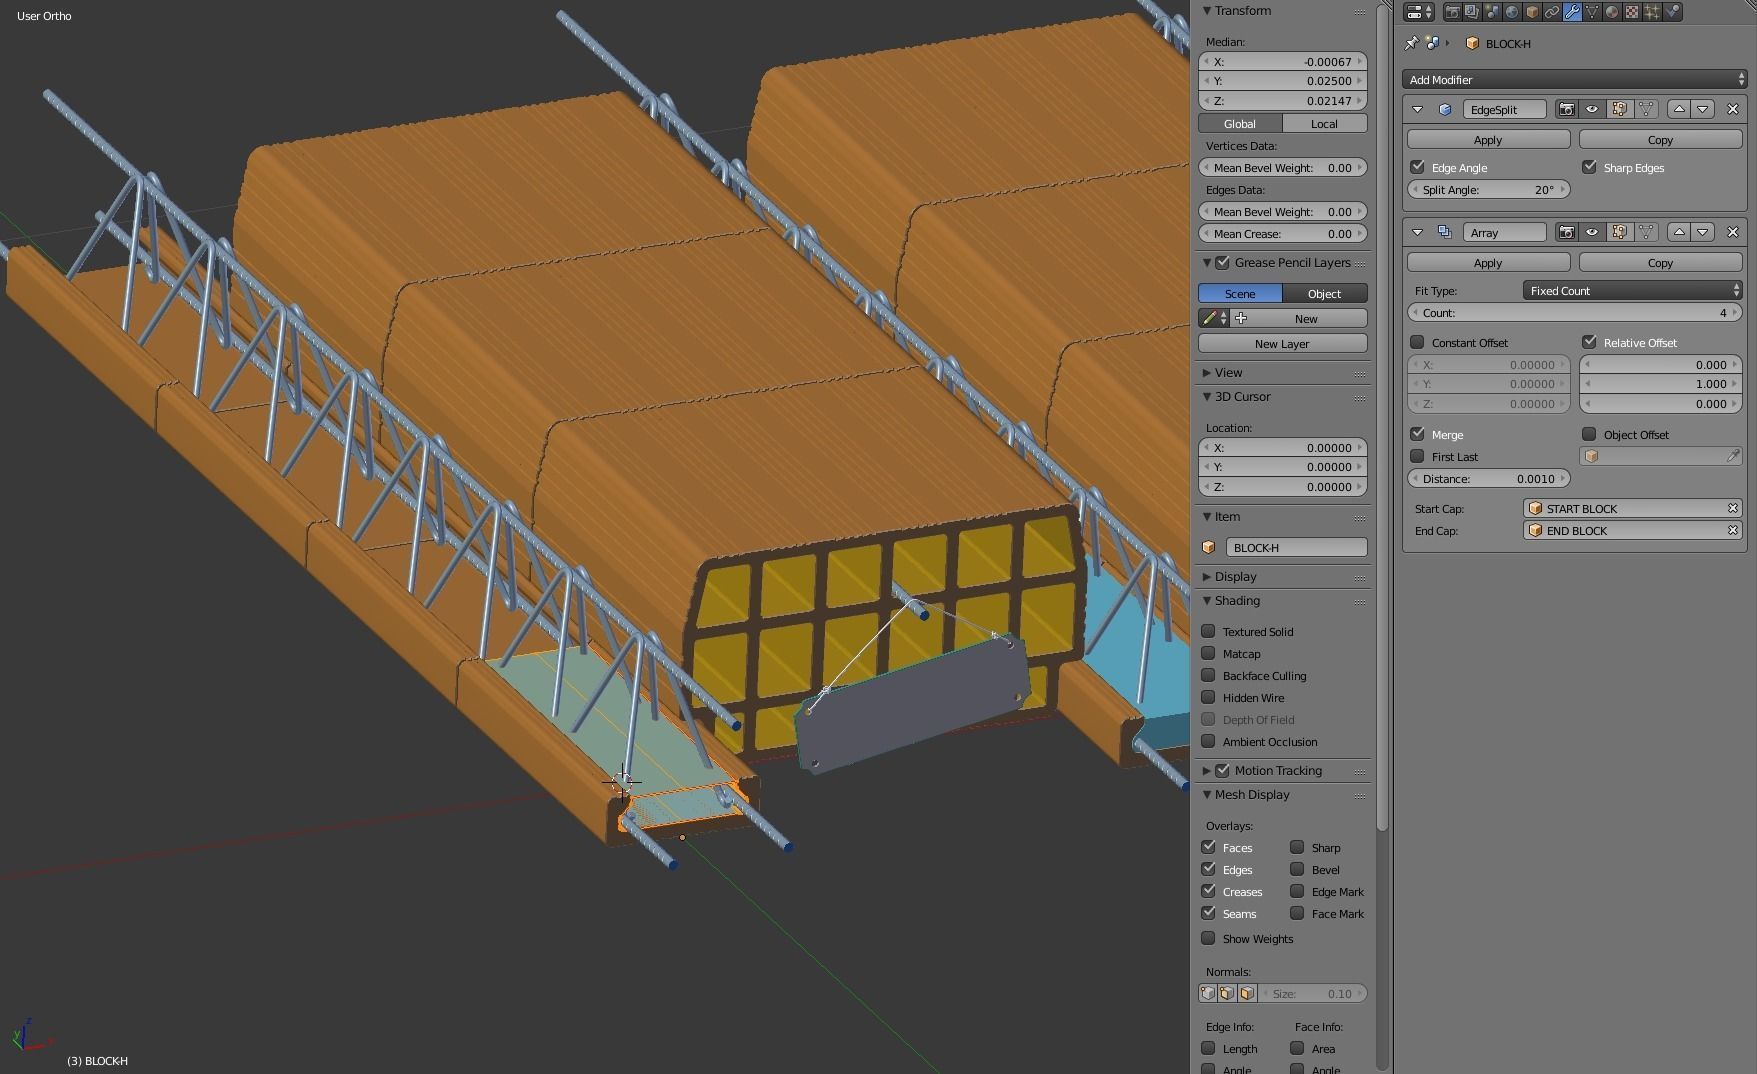Move EdgeSplit modifier down in stack

tap(1703, 109)
